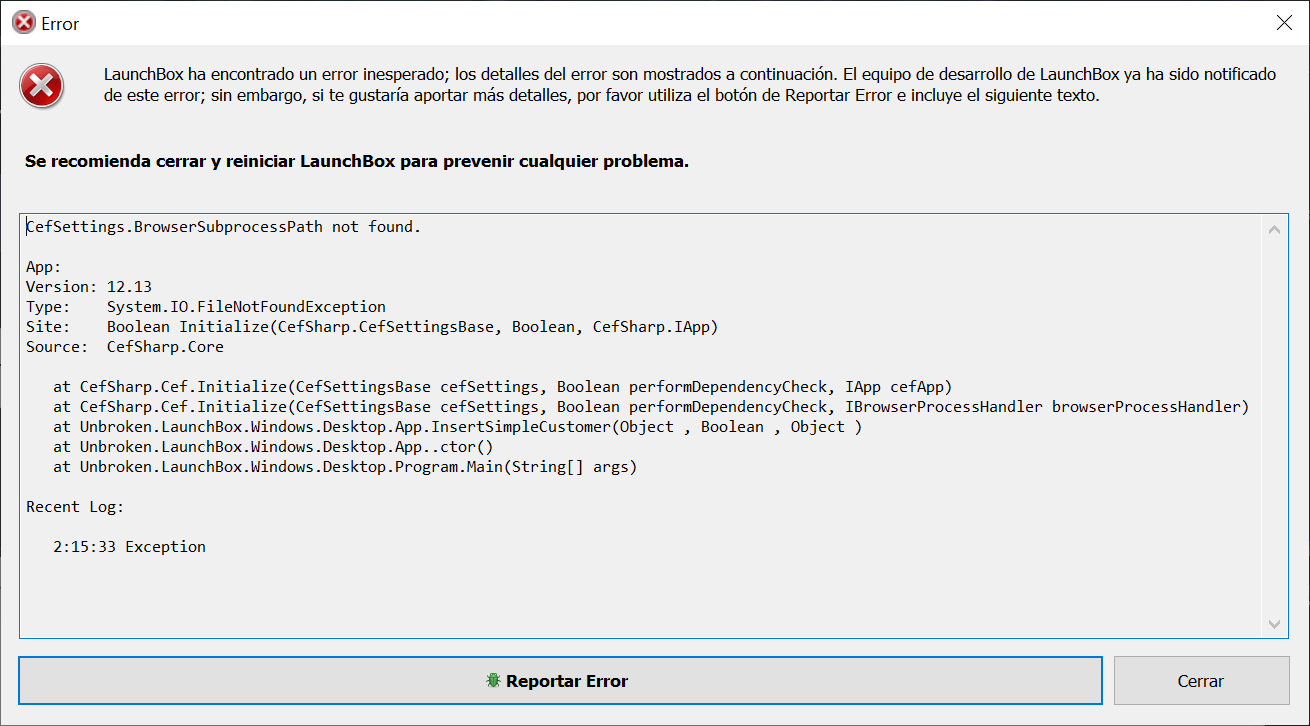
Task: Click the bold "Se recomienda cerrar y reiniciar" message
Action: click(x=357, y=161)
